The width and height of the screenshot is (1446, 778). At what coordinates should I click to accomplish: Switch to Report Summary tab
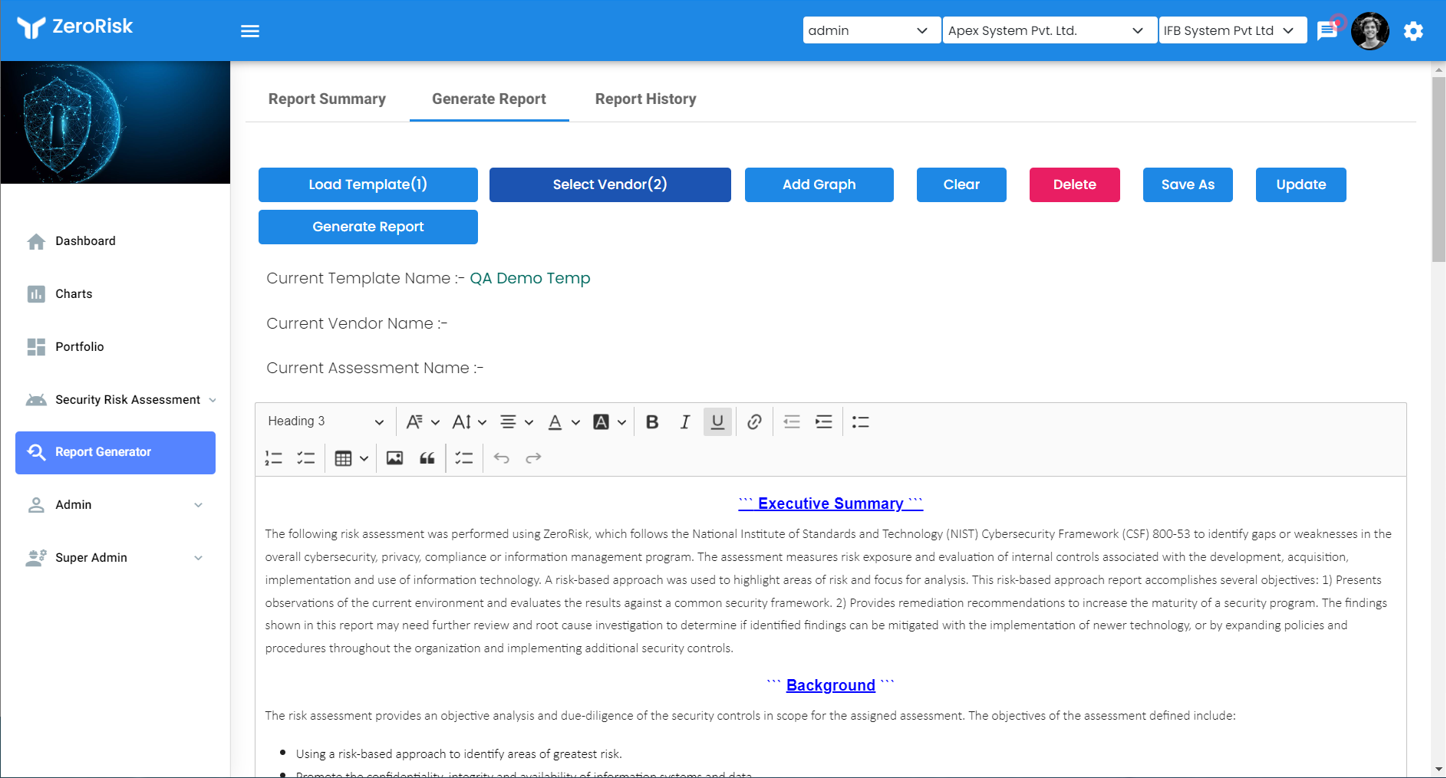click(327, 99)
